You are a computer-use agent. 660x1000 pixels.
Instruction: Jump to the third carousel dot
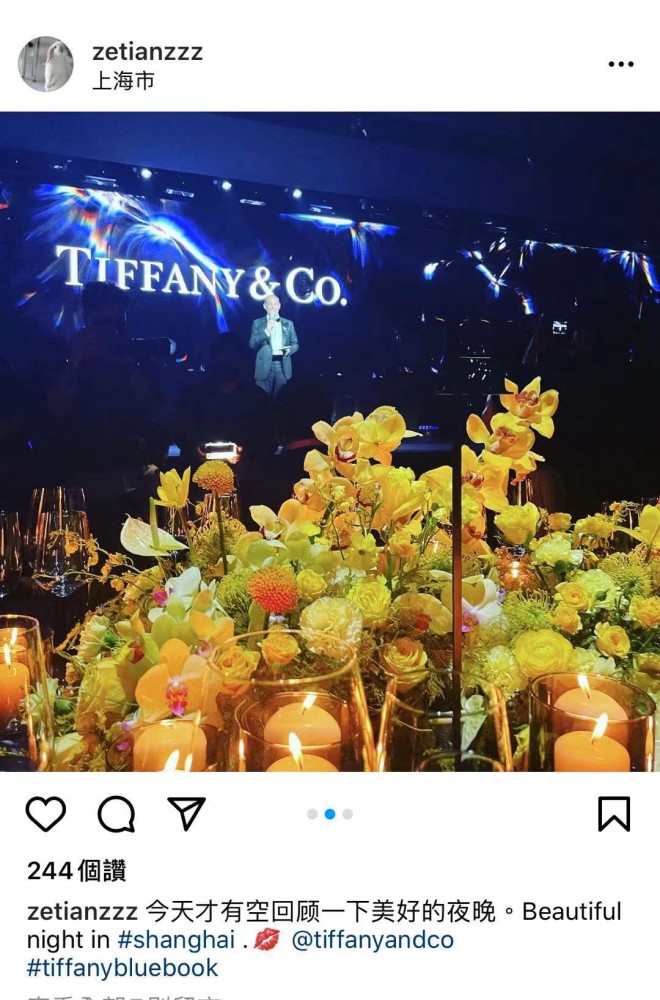(x=348, y=814)
